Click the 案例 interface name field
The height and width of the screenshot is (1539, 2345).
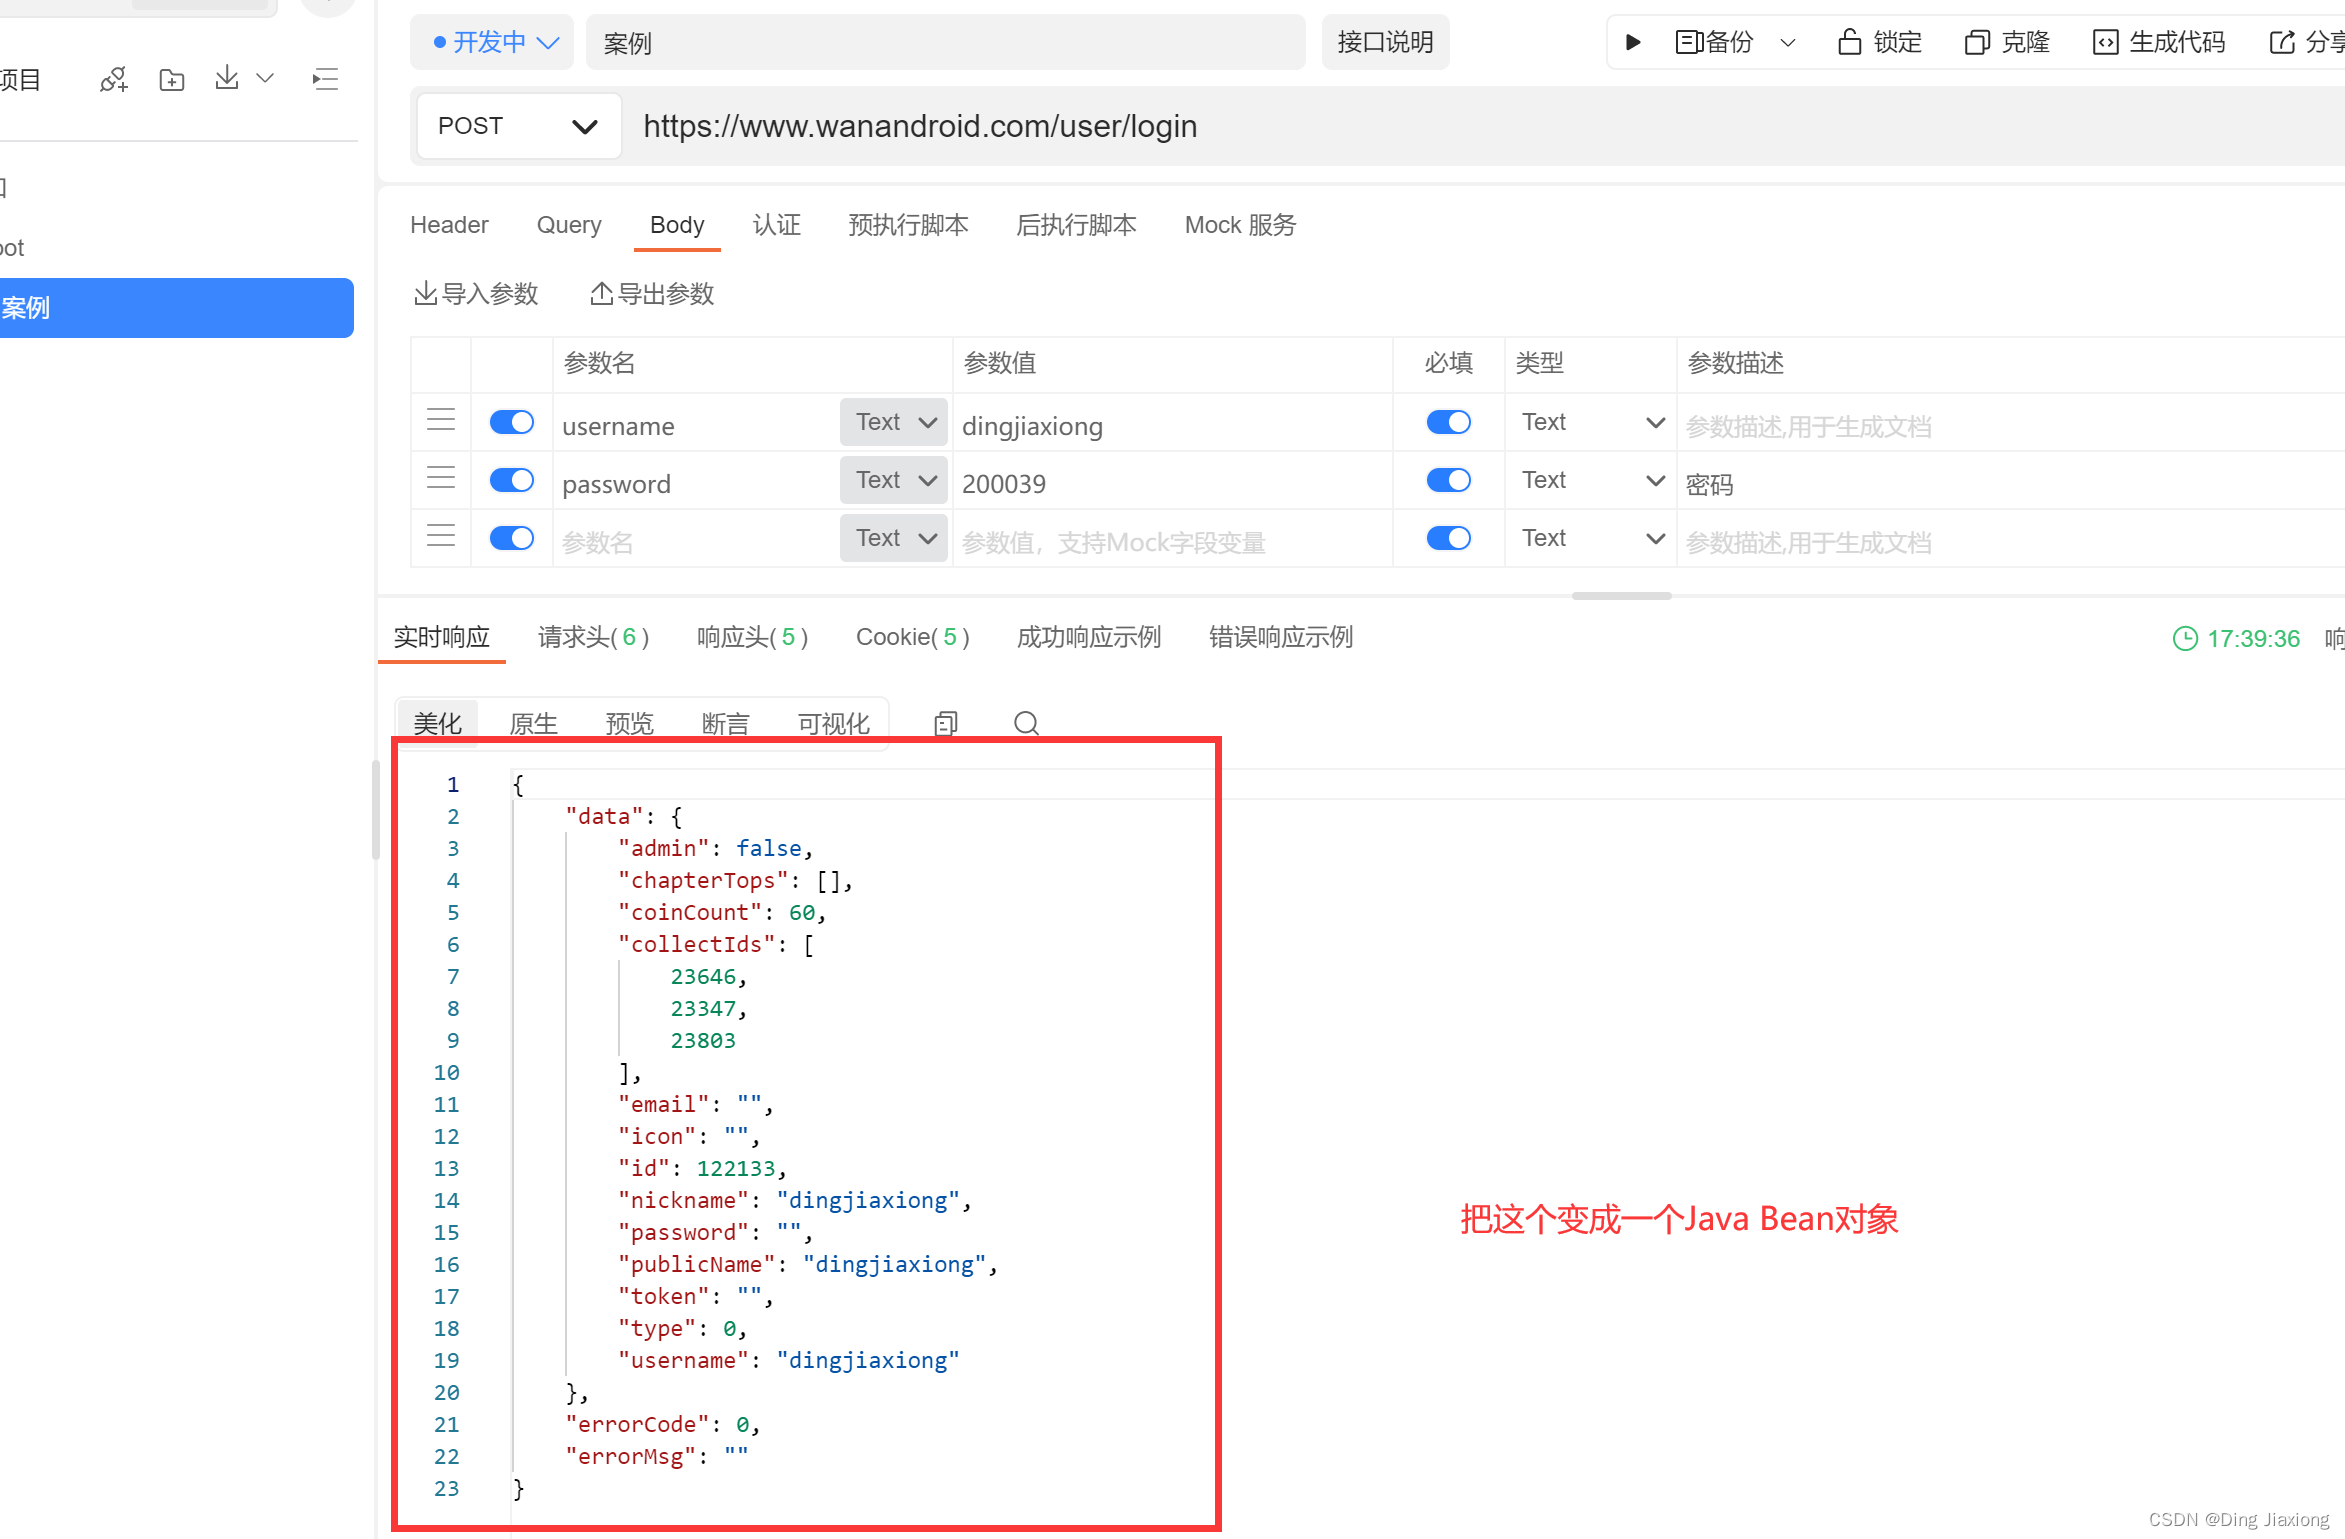click(x=945, y=42)
